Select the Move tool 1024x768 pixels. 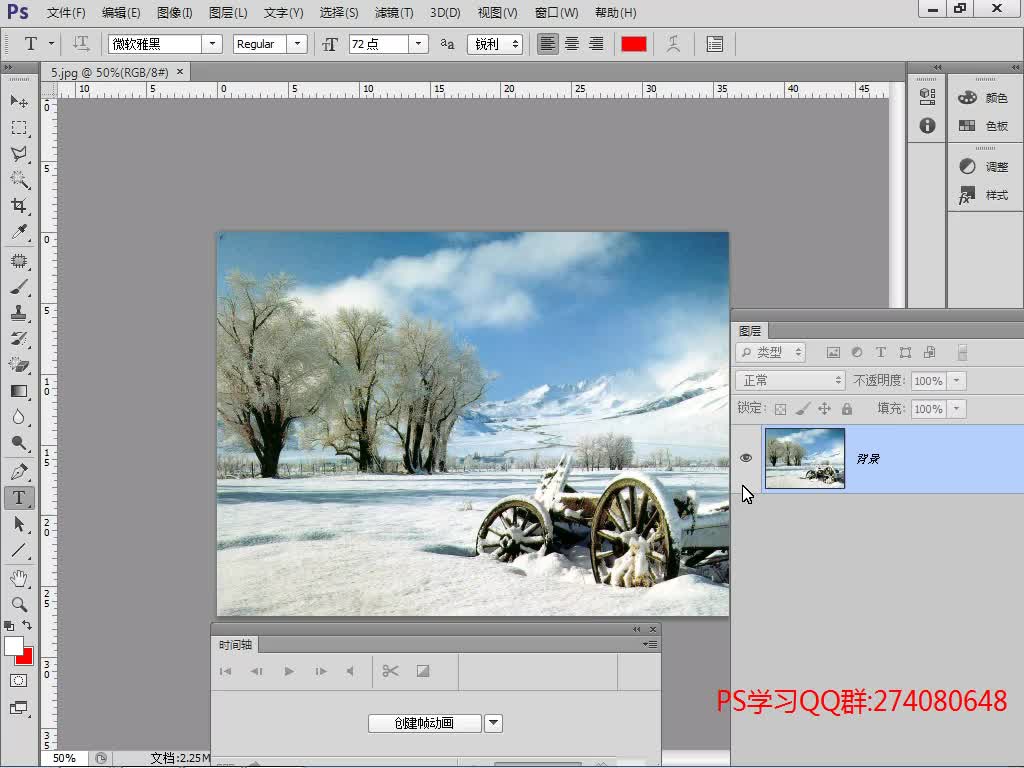19,101
